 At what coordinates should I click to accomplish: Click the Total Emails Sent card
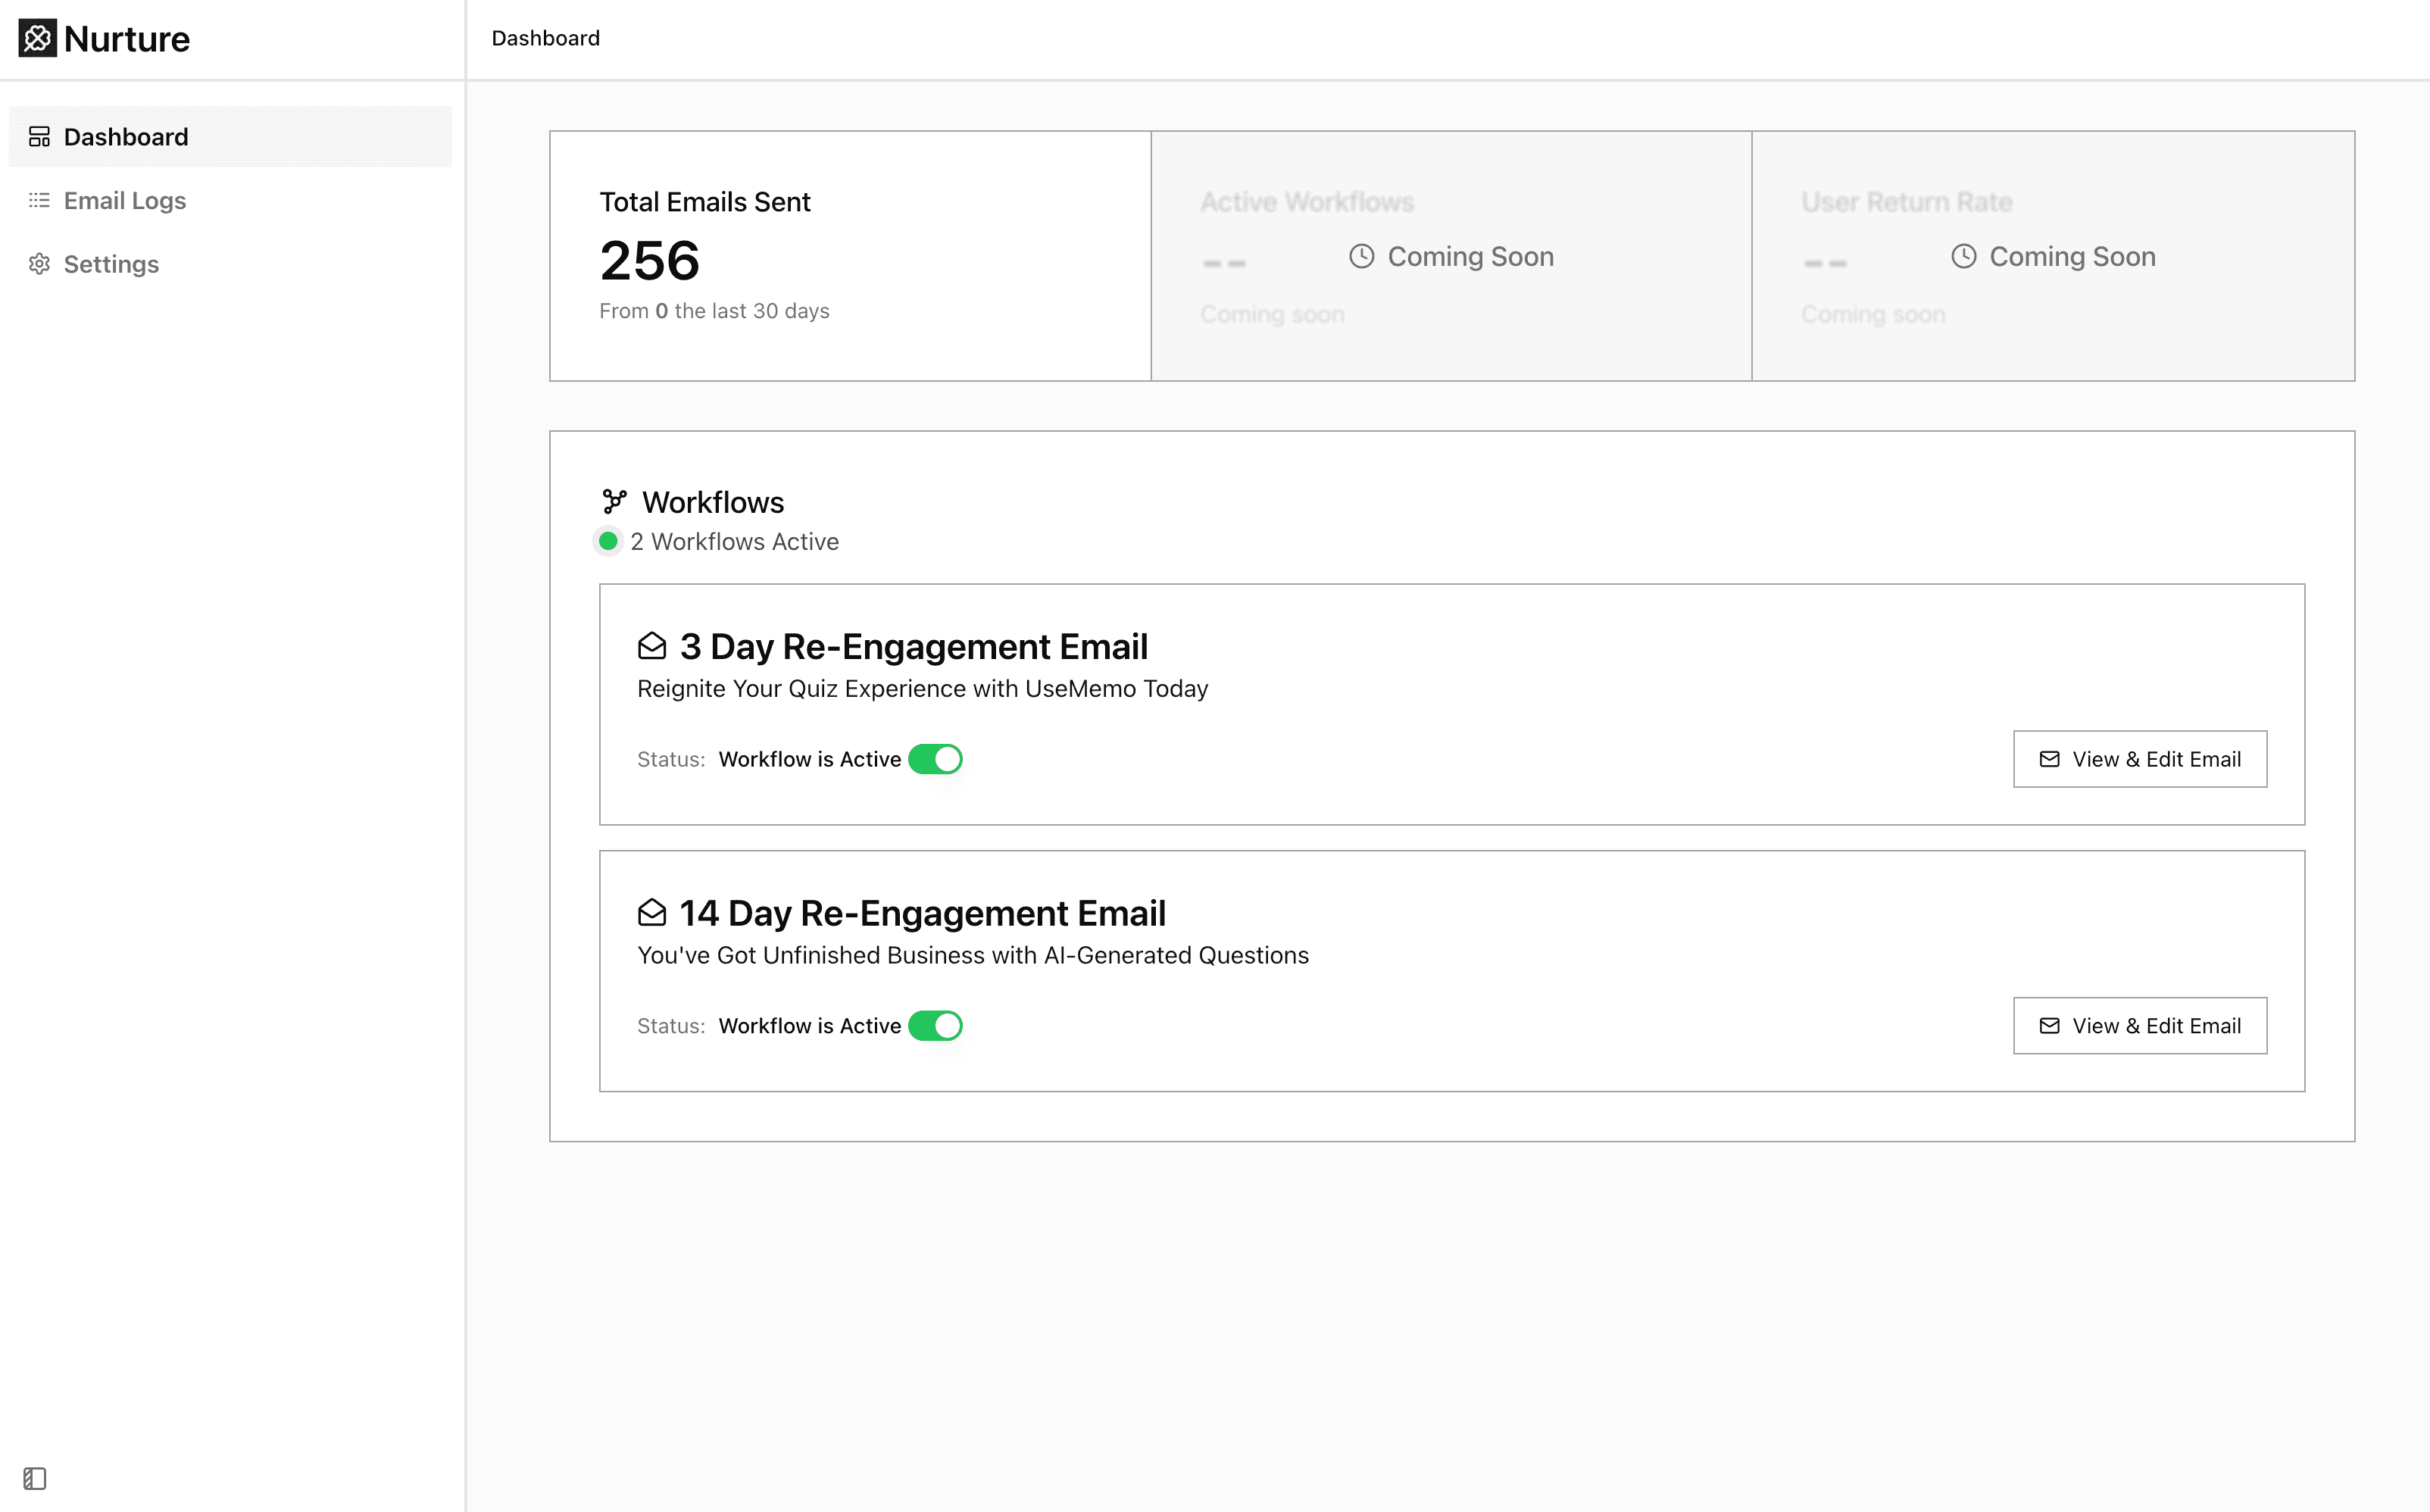tap(850, 256)
